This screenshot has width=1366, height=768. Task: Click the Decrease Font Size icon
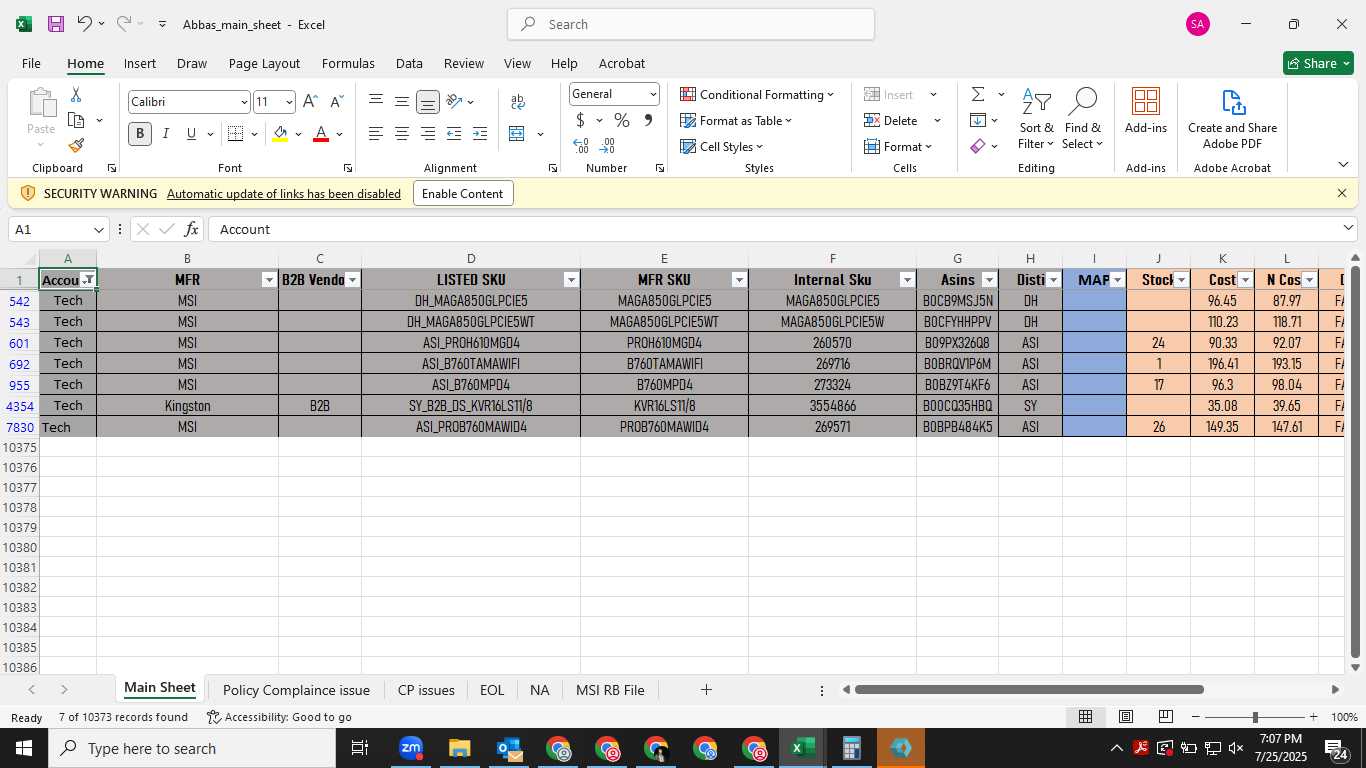point(336,102)
